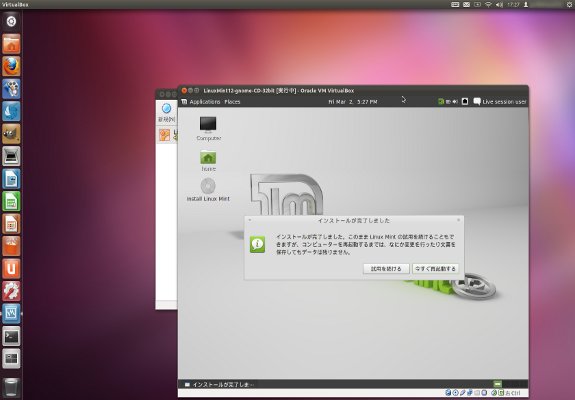The height and width of the screenshot is (400, 575).
Task: Select the VM entry in VirtualBox Manager list
Action: click(167, 135)
